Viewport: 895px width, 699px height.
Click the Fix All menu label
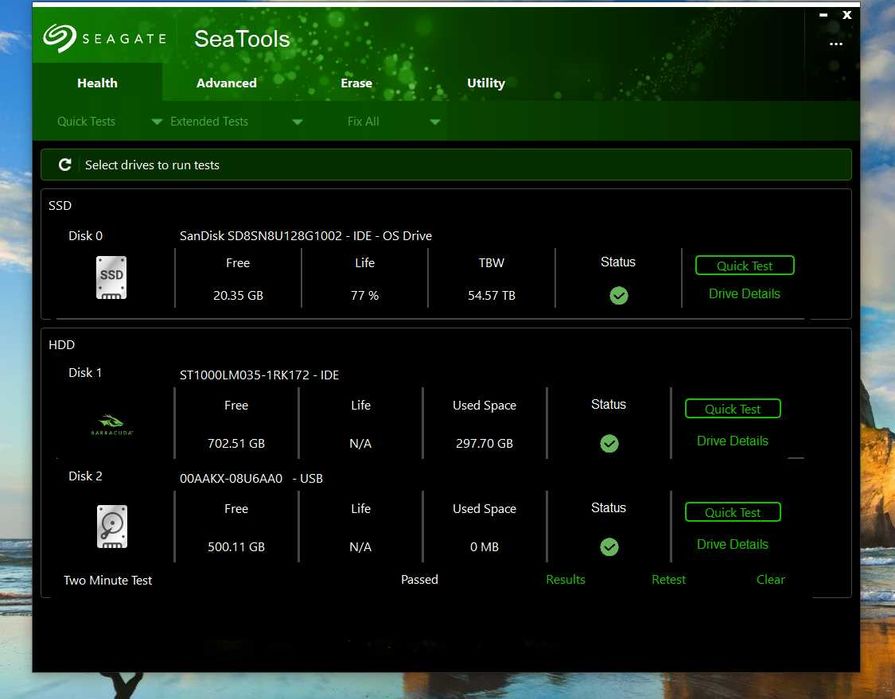pyautogui.click(x=363, y=122)
